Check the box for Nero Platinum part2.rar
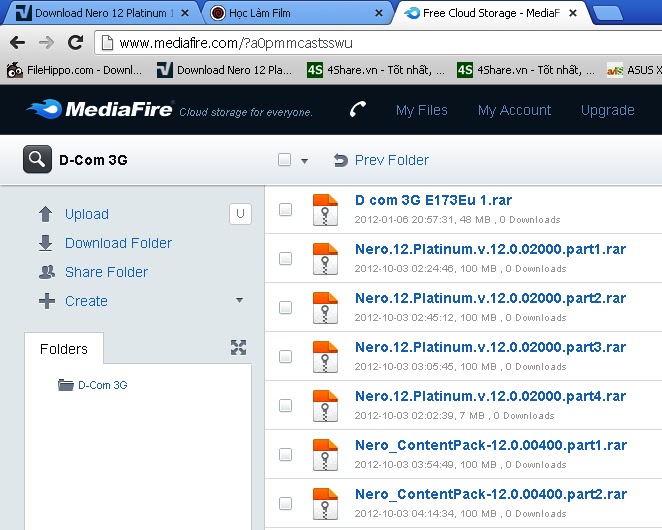 pyautogui.click(x=285, y=307)
